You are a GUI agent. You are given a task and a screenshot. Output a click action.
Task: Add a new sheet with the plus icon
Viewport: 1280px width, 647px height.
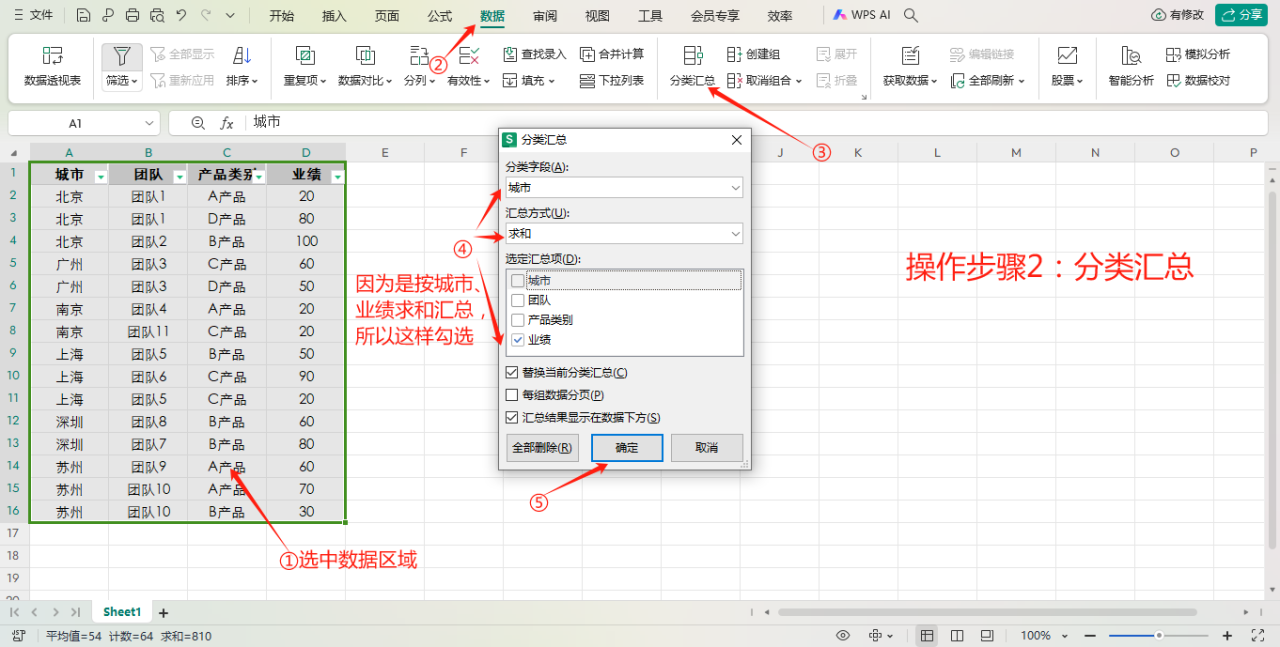click(164, 612)
